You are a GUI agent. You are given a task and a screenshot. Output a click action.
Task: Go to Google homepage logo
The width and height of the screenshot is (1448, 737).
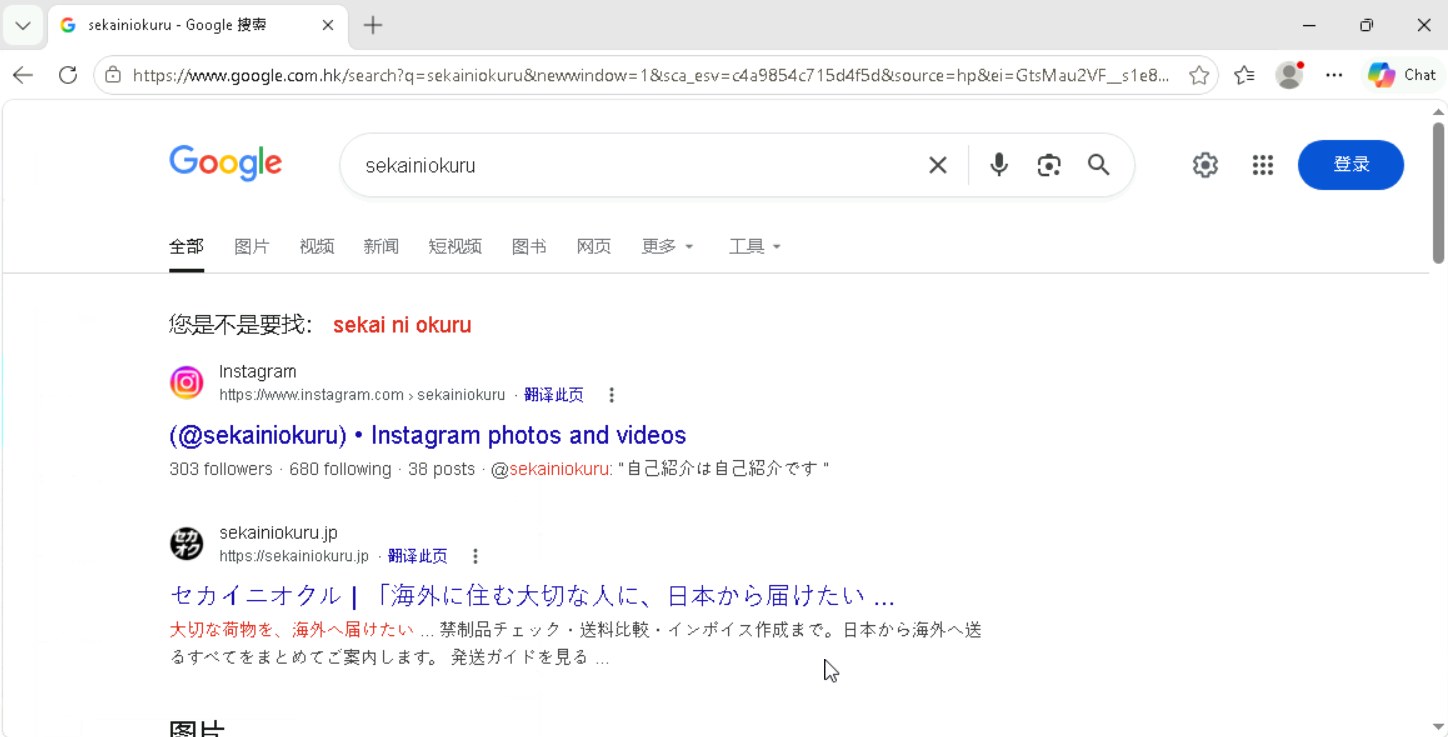click(226, 164)
